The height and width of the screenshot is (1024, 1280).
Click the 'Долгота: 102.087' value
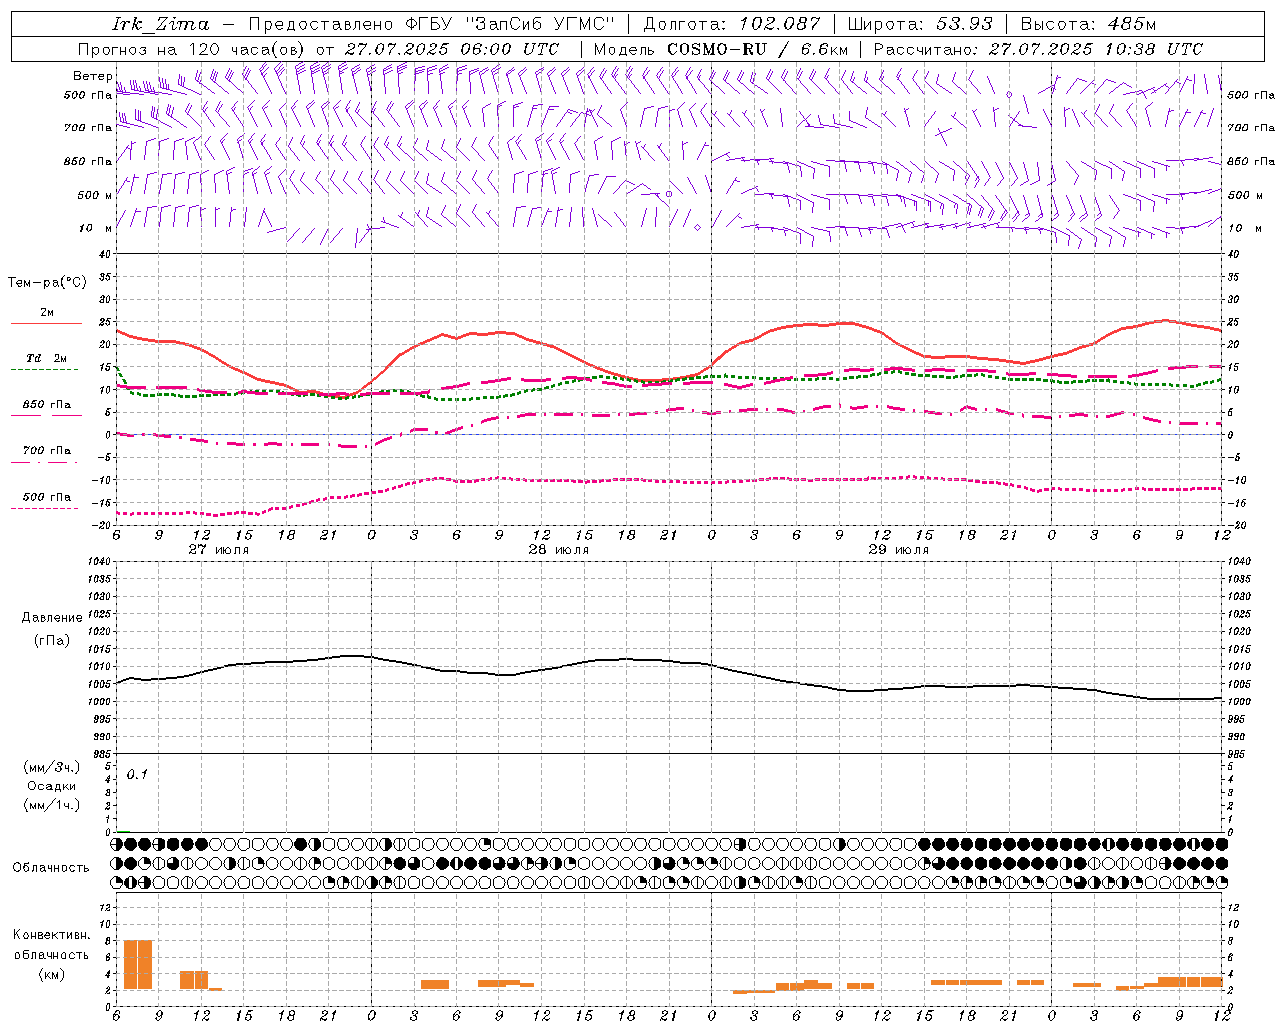pyautogui.click(x=731, y=24)
